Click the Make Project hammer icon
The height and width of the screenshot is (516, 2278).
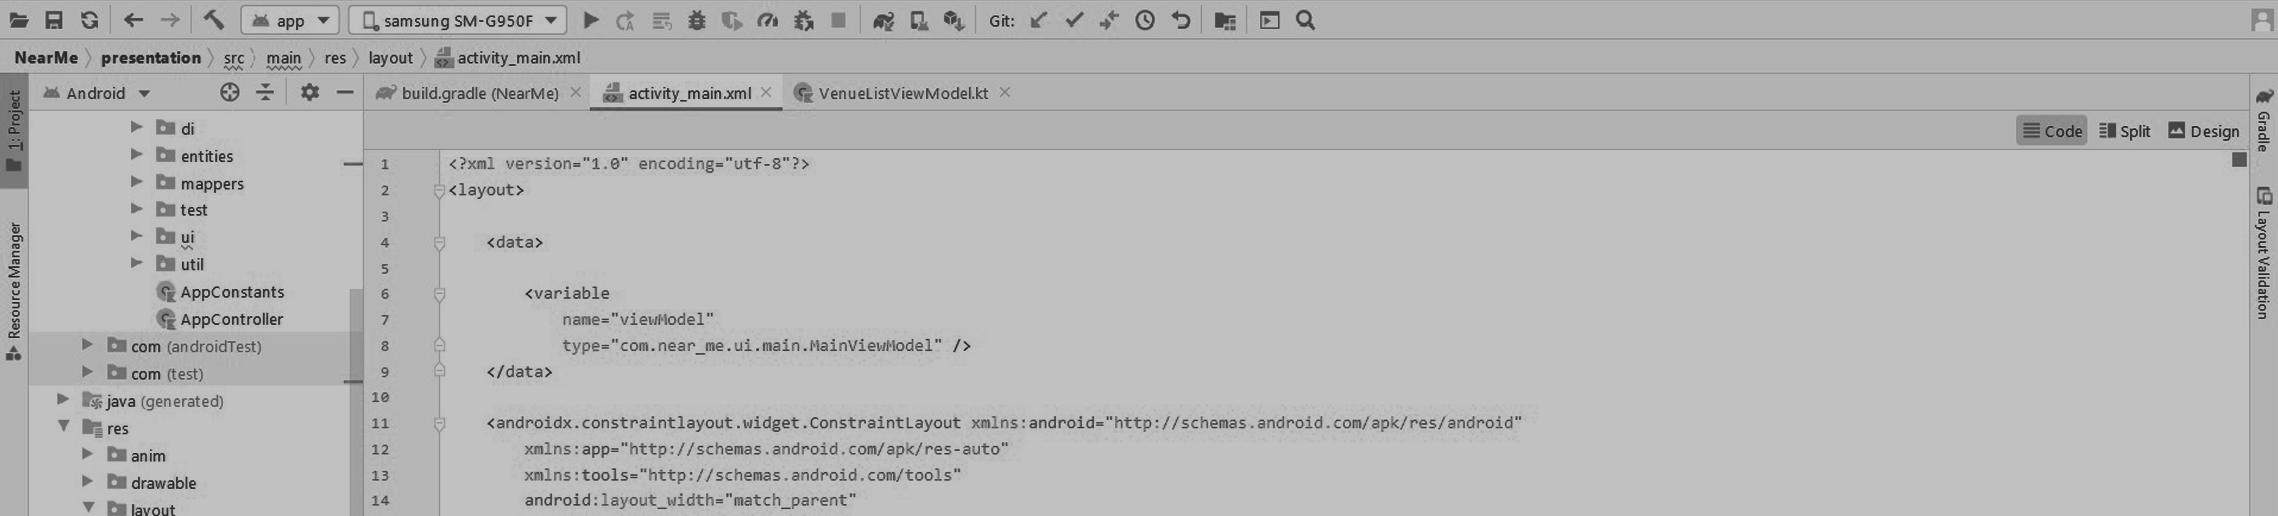pyautogui.click(x=213, y=20)
